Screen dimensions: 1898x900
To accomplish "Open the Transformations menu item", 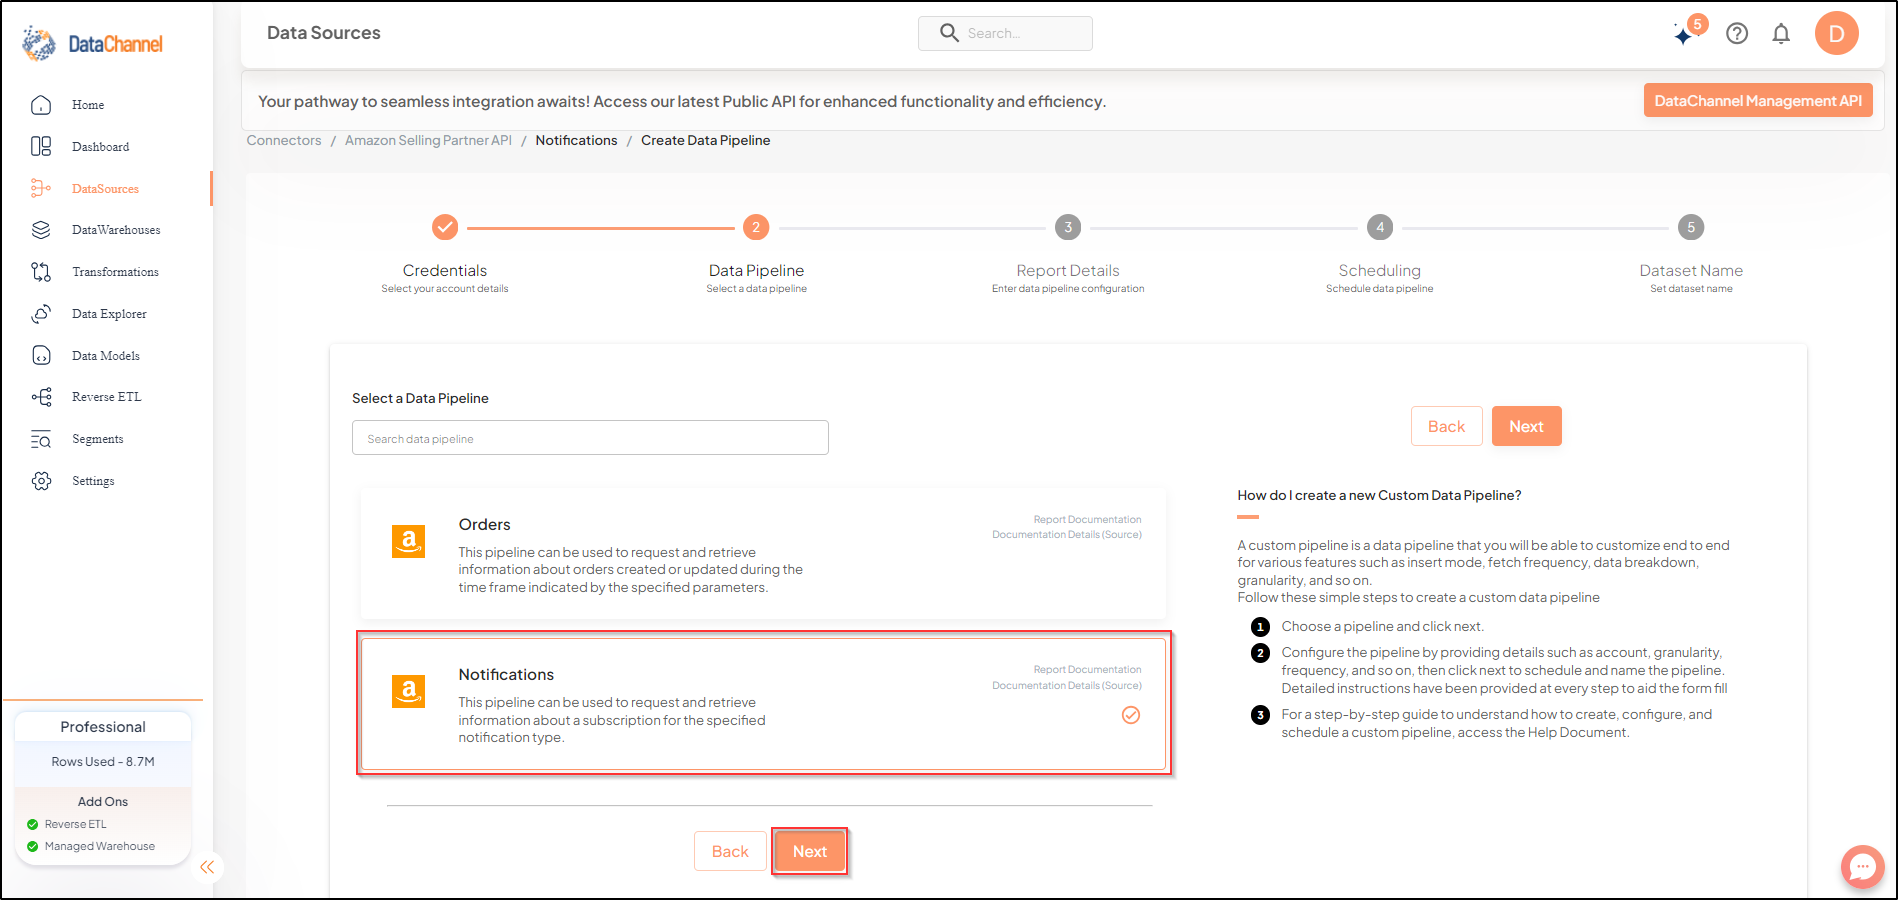I will (x=115, y=272).
